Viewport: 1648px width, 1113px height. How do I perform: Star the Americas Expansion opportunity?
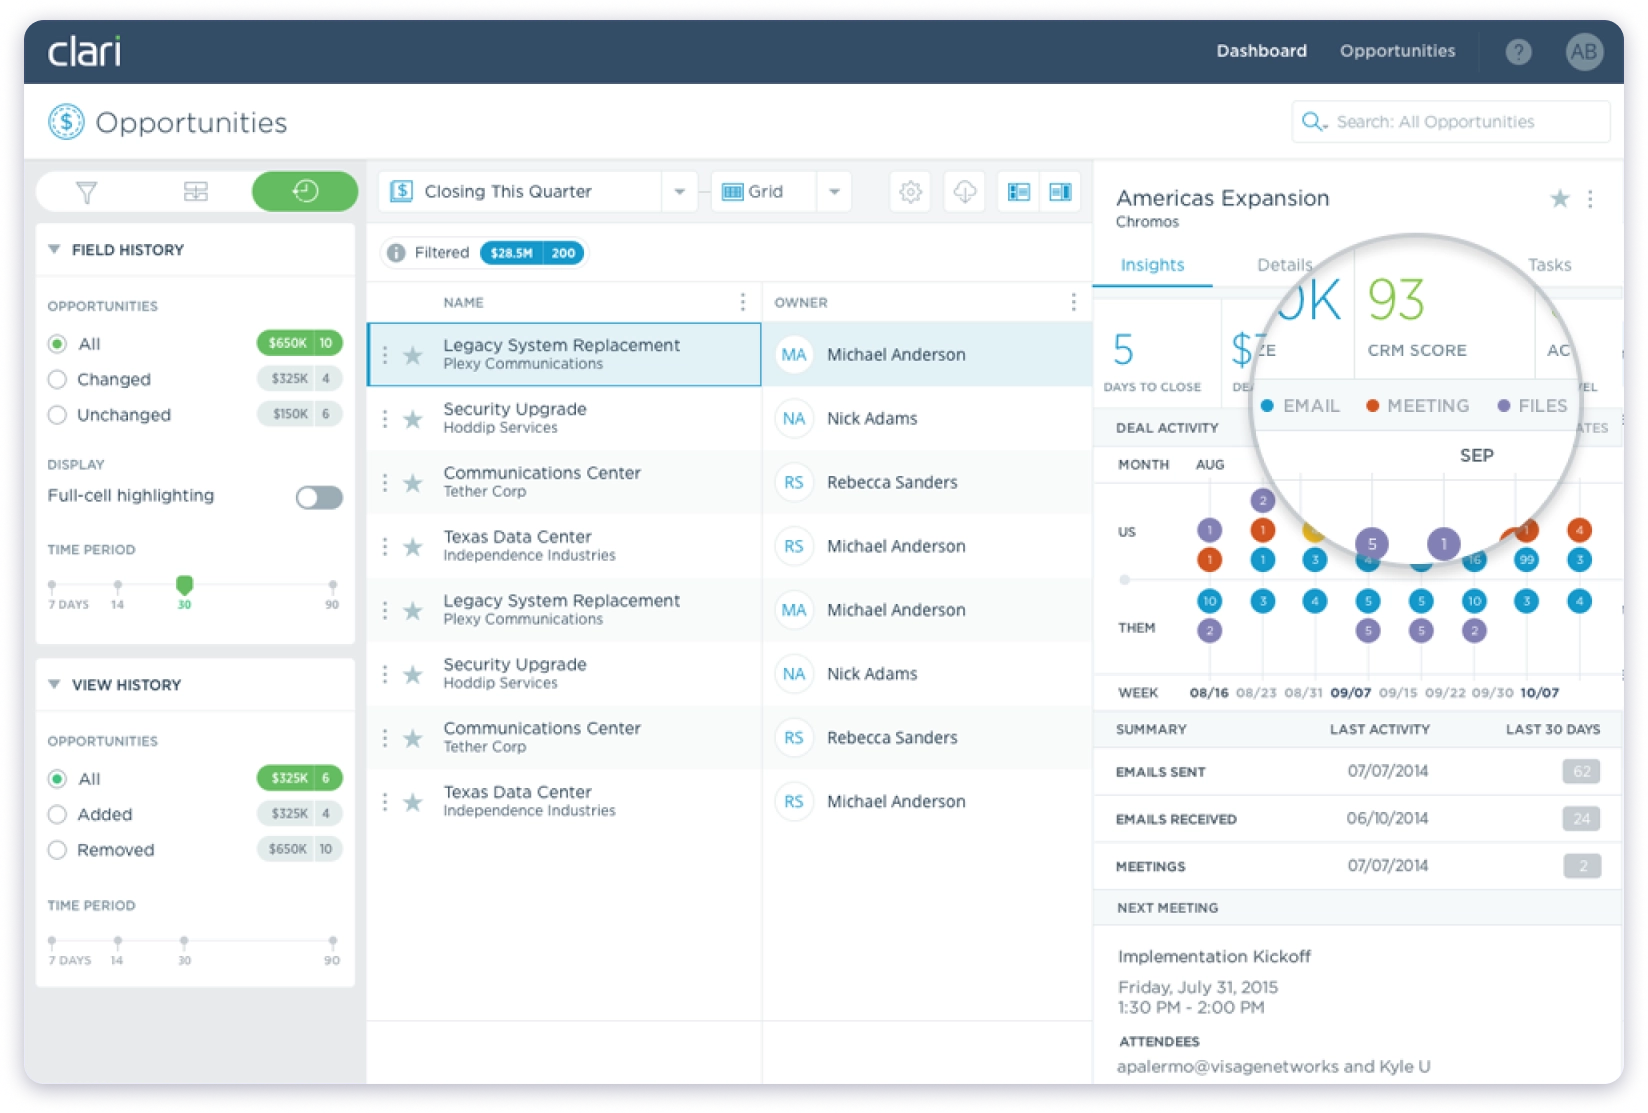[1559, 199]
